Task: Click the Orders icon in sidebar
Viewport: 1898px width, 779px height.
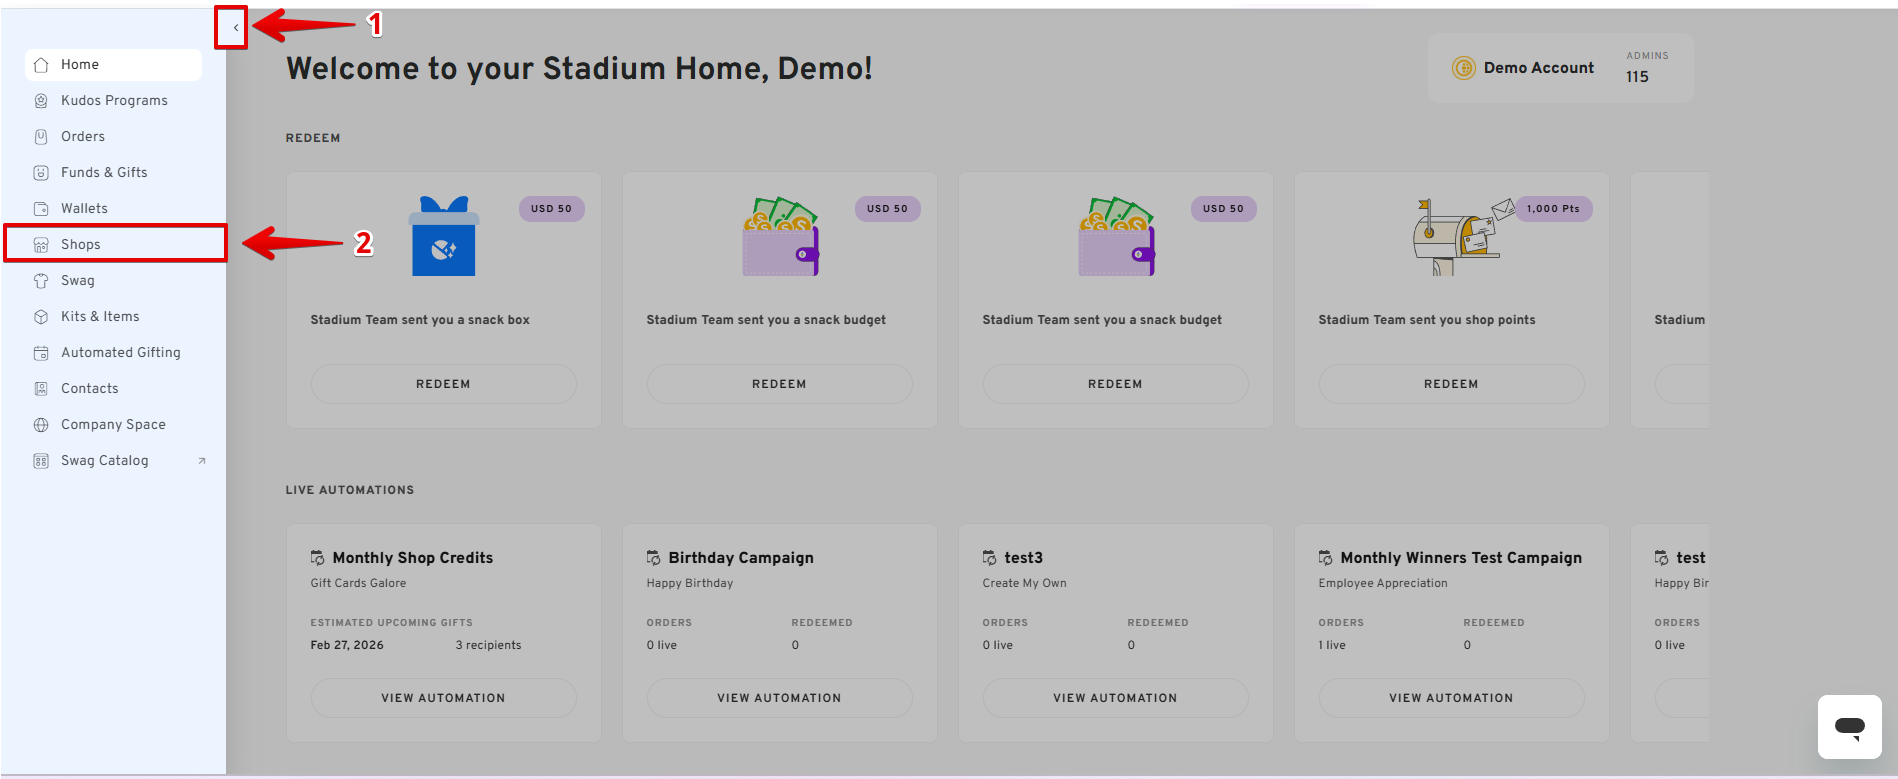Action: [x=41, y=137]
